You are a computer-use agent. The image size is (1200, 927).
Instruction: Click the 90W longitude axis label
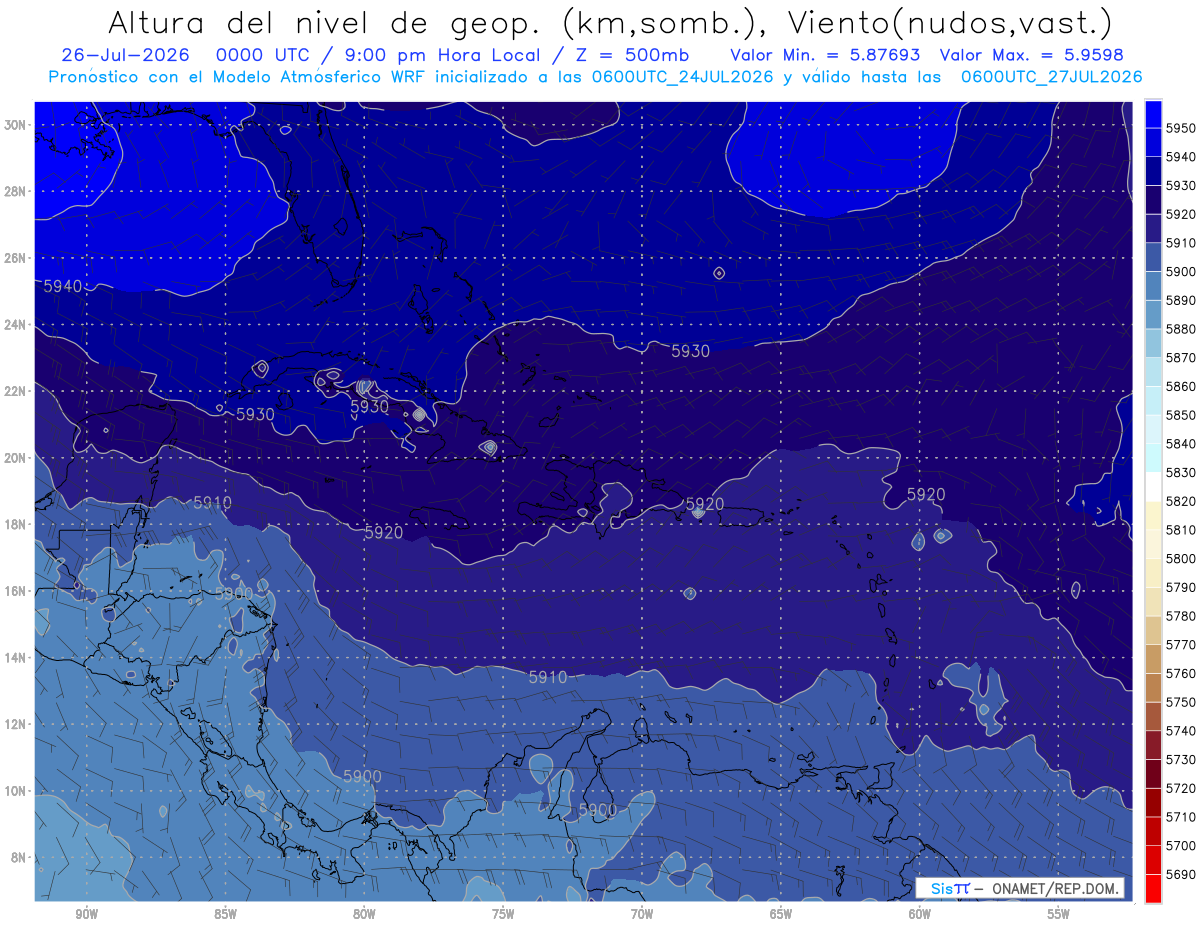click(x=86, y=914)
